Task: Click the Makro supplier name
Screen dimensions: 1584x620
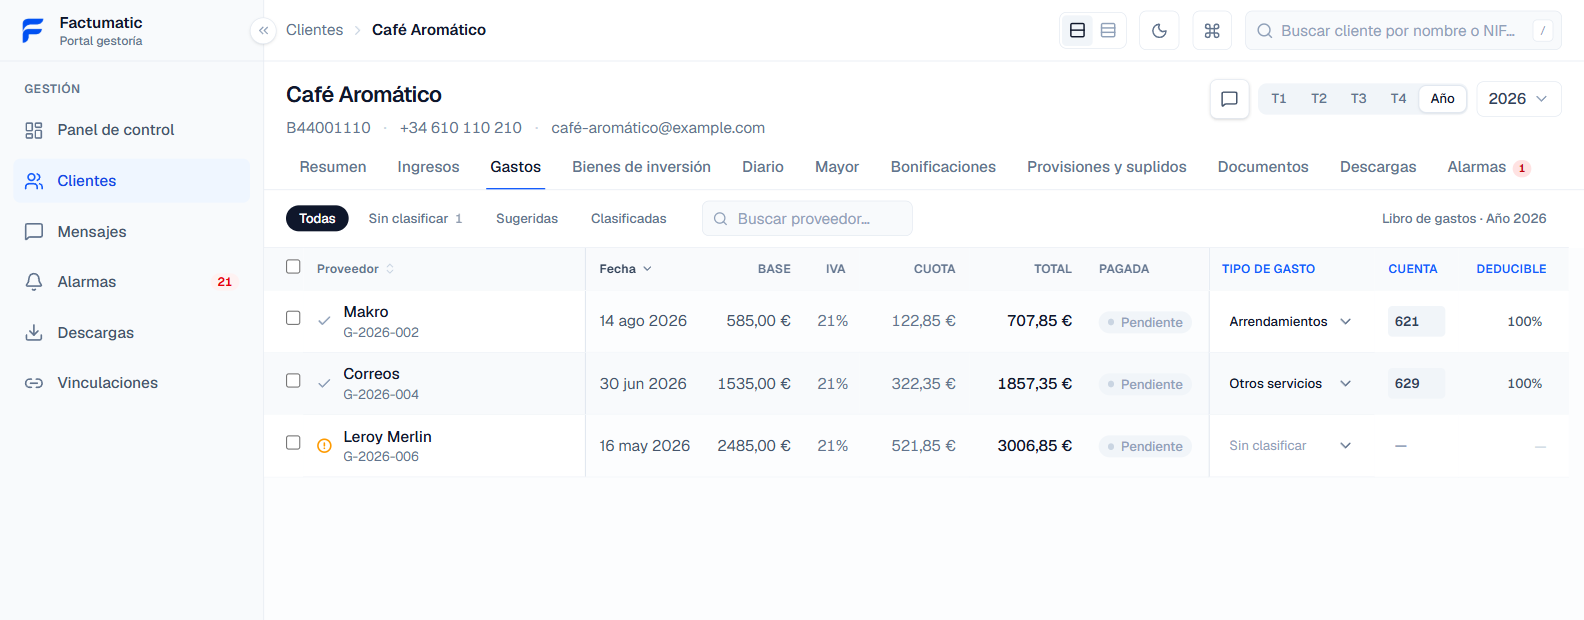Action: click(366, 312)
